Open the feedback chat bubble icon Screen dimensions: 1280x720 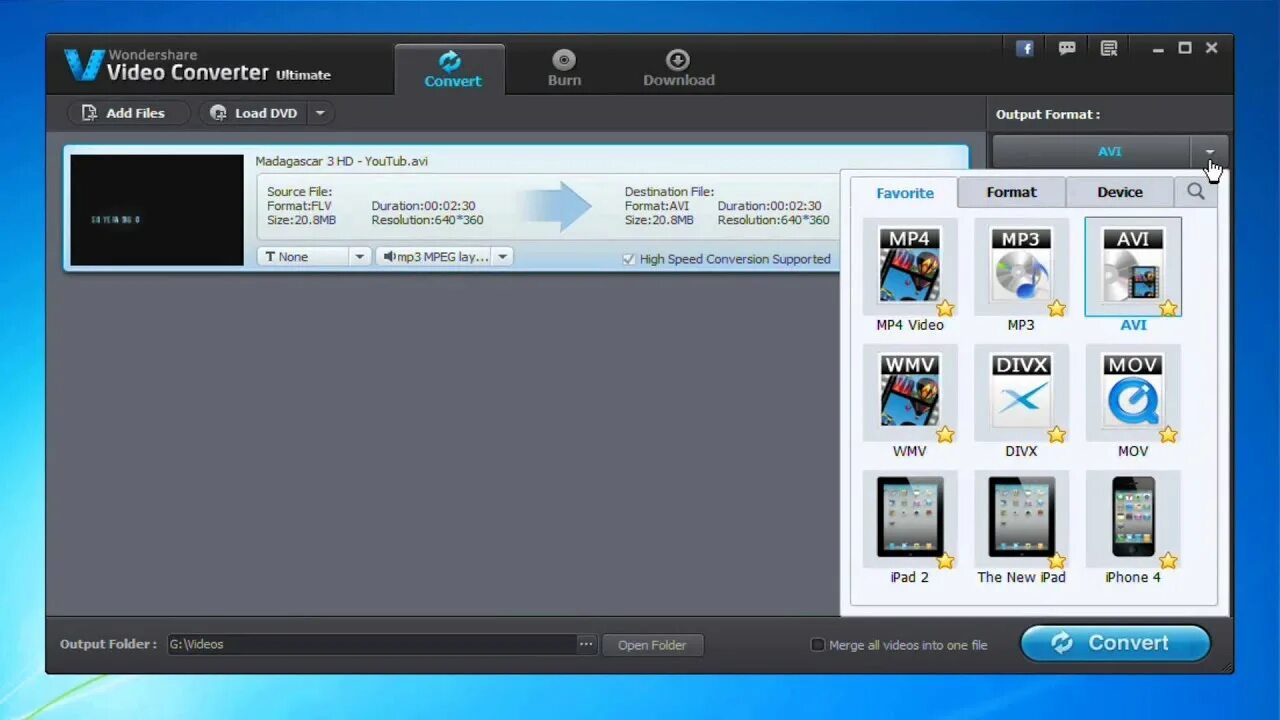coord(1067,48)
